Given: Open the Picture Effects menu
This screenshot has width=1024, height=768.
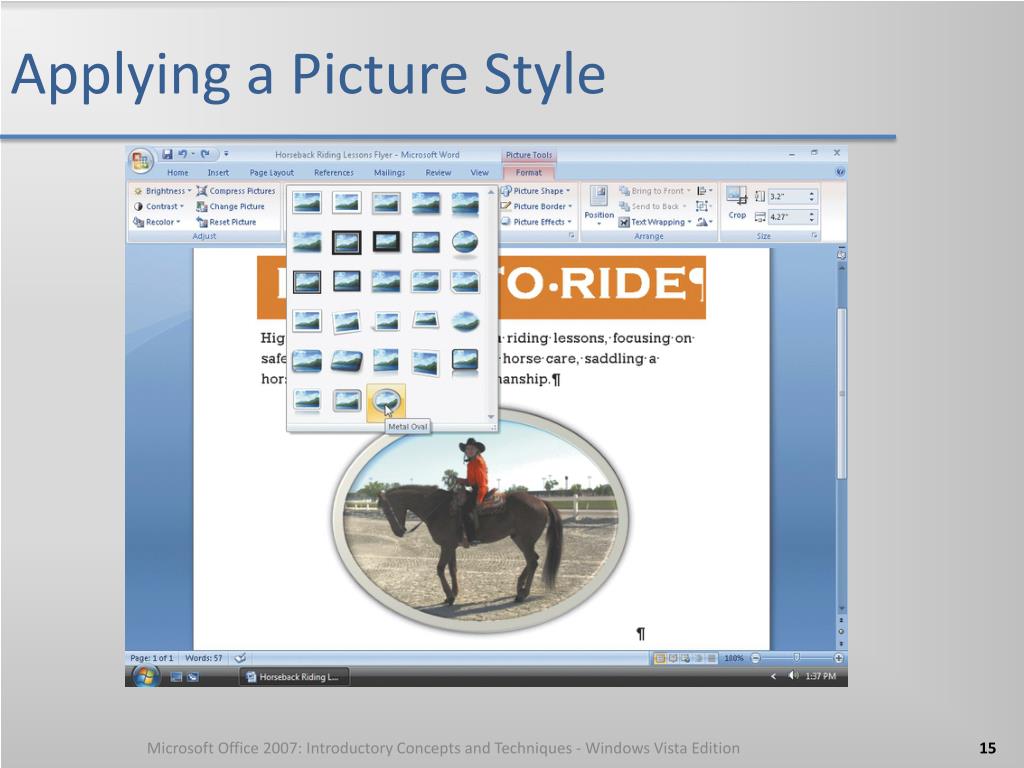Looking at the screenshot, I should (x=537, y=222).
